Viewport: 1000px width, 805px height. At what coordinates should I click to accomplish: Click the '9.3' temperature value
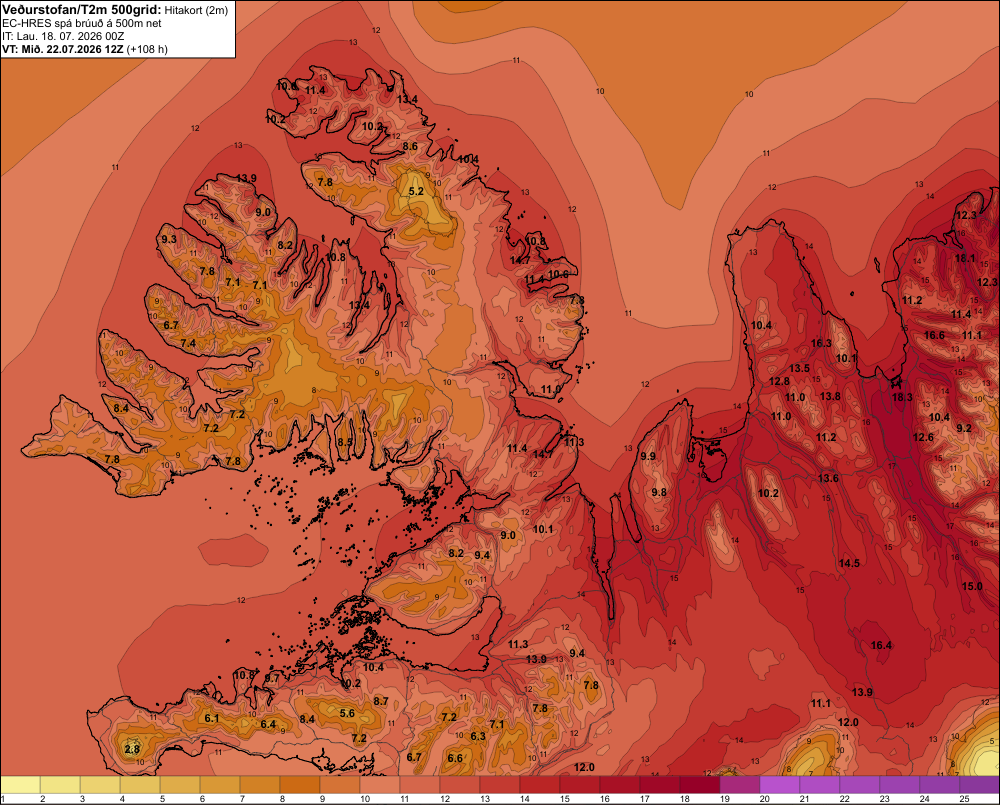point(169,239)
